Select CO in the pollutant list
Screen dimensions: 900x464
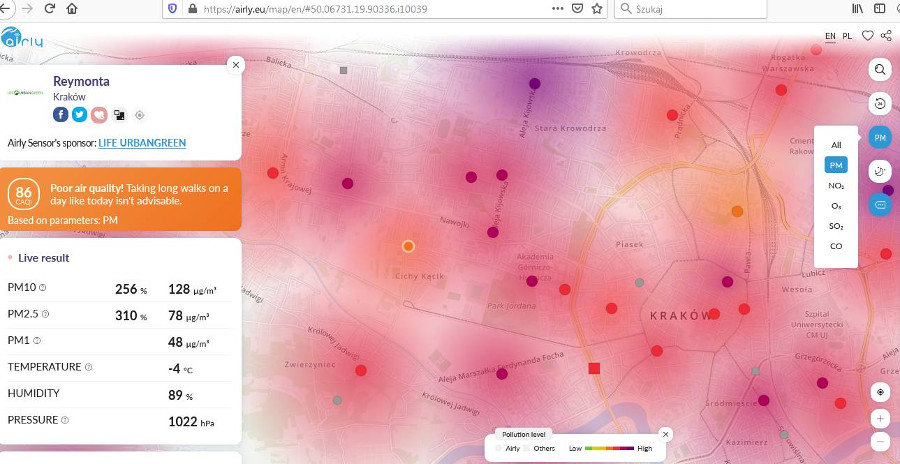point(836,246)
